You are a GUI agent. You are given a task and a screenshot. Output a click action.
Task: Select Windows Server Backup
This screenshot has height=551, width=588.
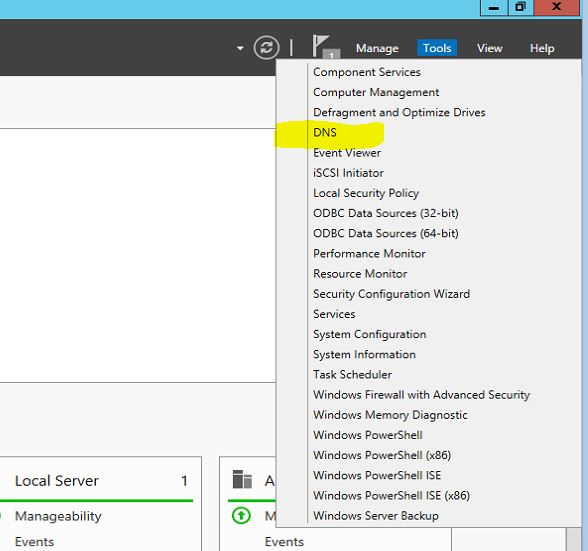coord(376,516)
